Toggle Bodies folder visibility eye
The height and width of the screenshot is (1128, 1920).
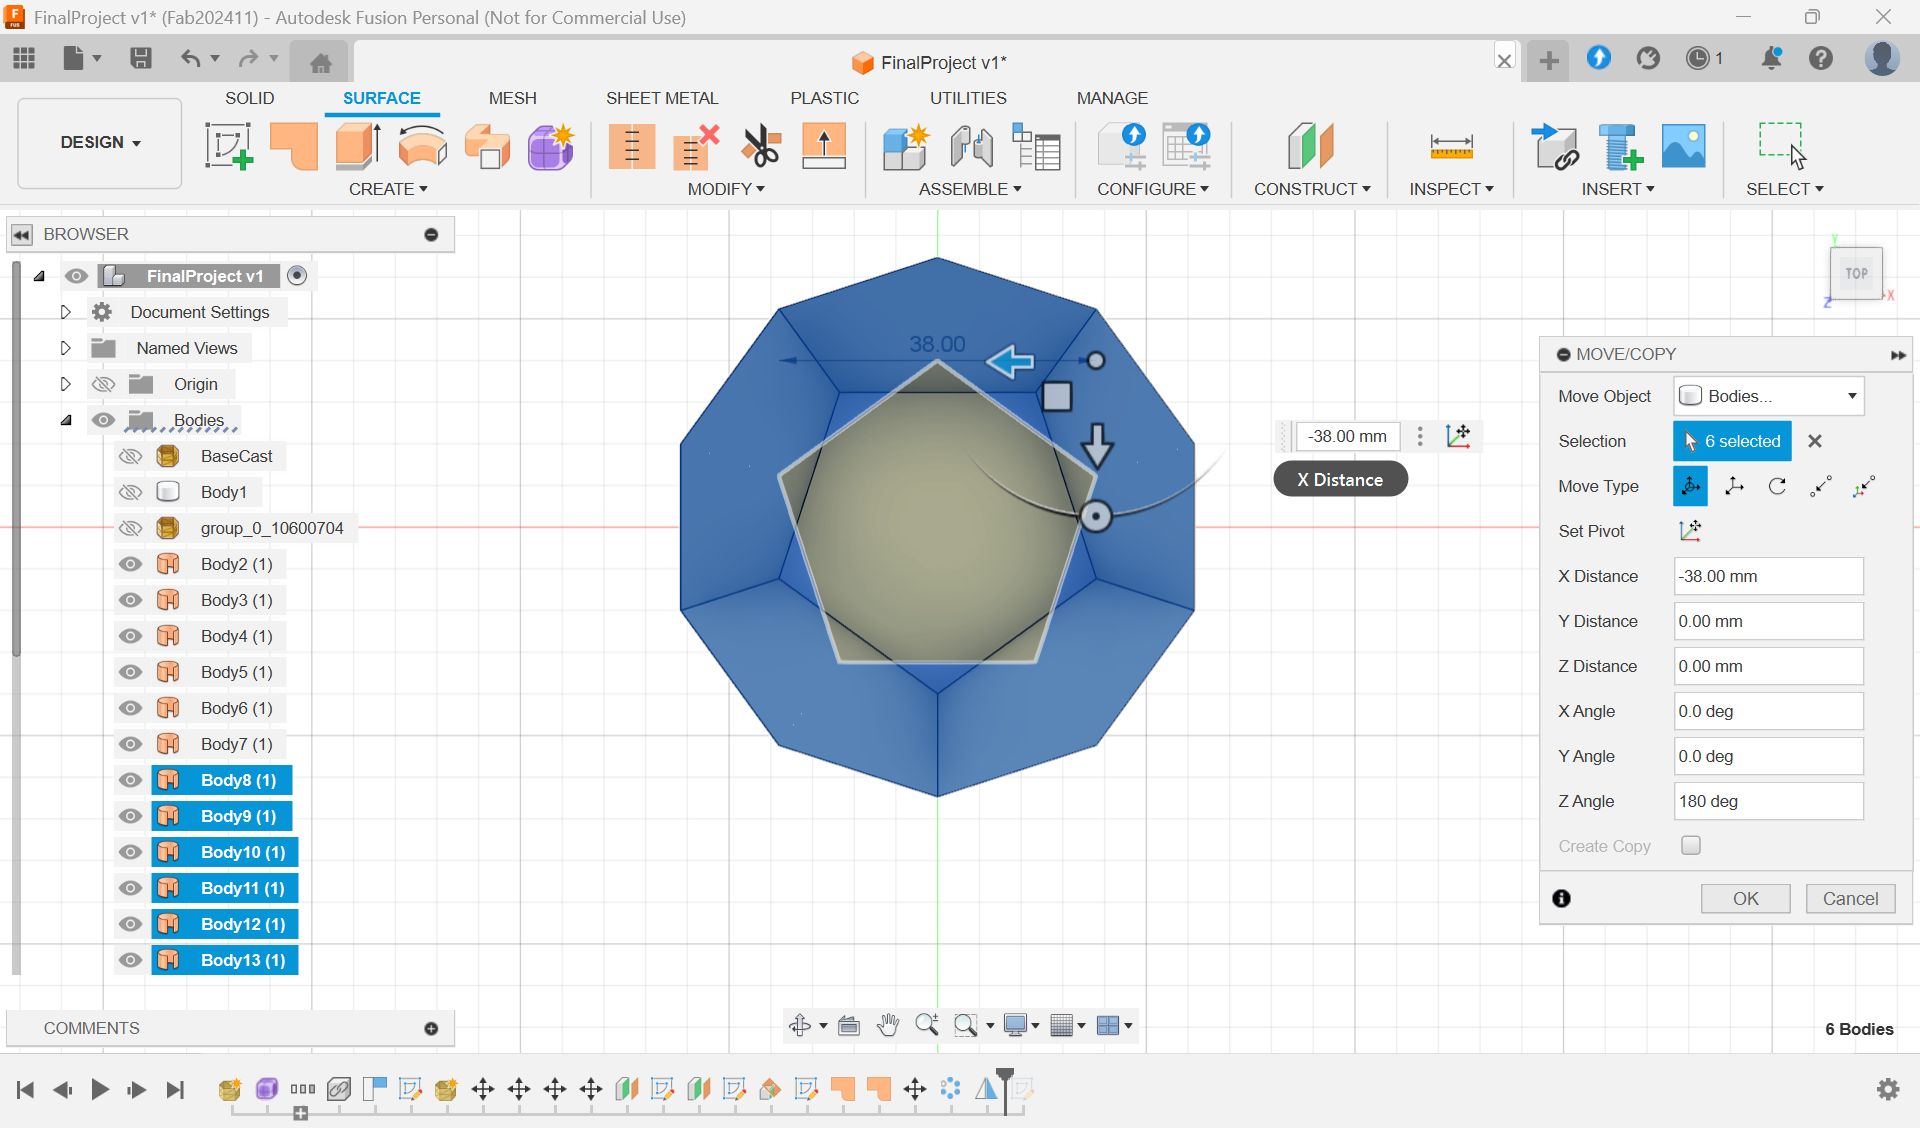[x=103, y=420]
